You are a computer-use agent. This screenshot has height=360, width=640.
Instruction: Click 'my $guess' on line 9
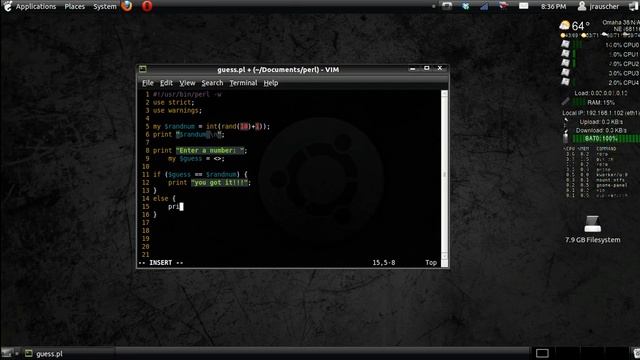coord(185,159)
